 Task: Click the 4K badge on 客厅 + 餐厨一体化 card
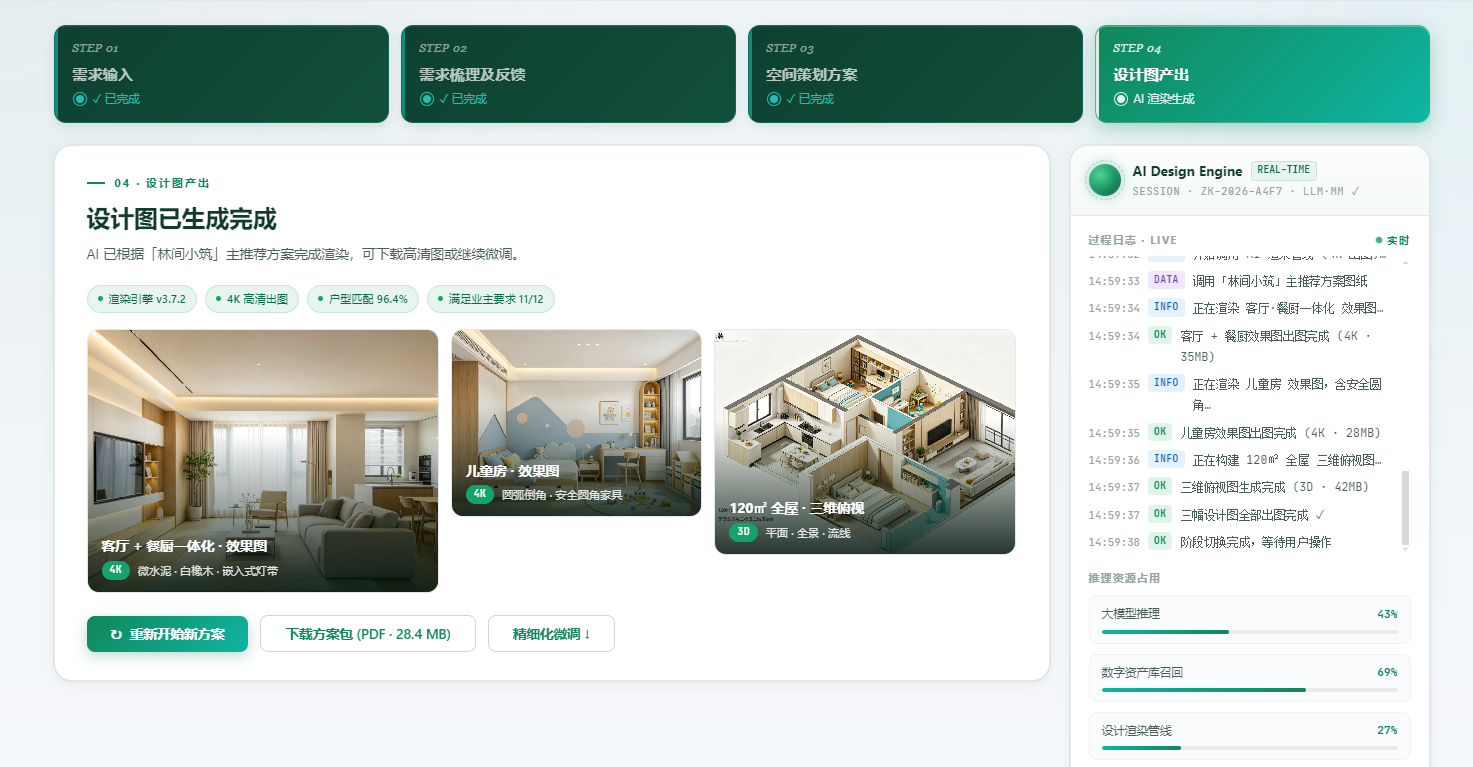click(116, 570)
